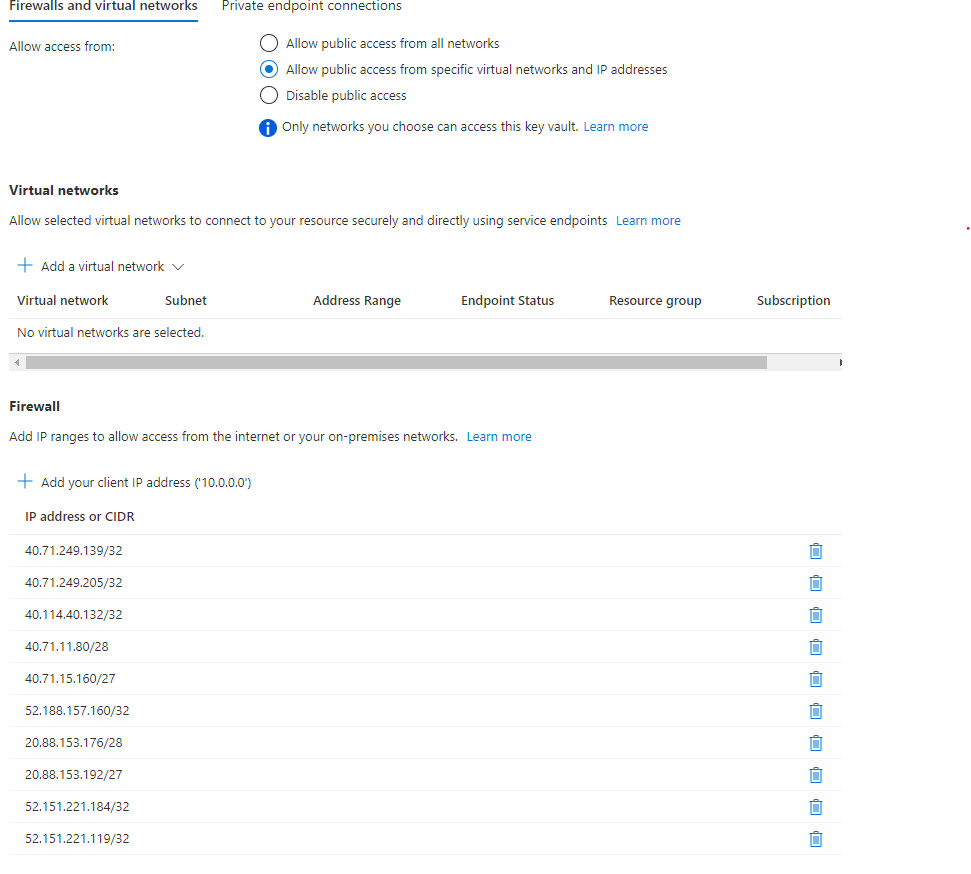The image size is (971, 874).
Task: Remove the 52.188.157.160/32 firewall entry
Action: tap(815, 711)
